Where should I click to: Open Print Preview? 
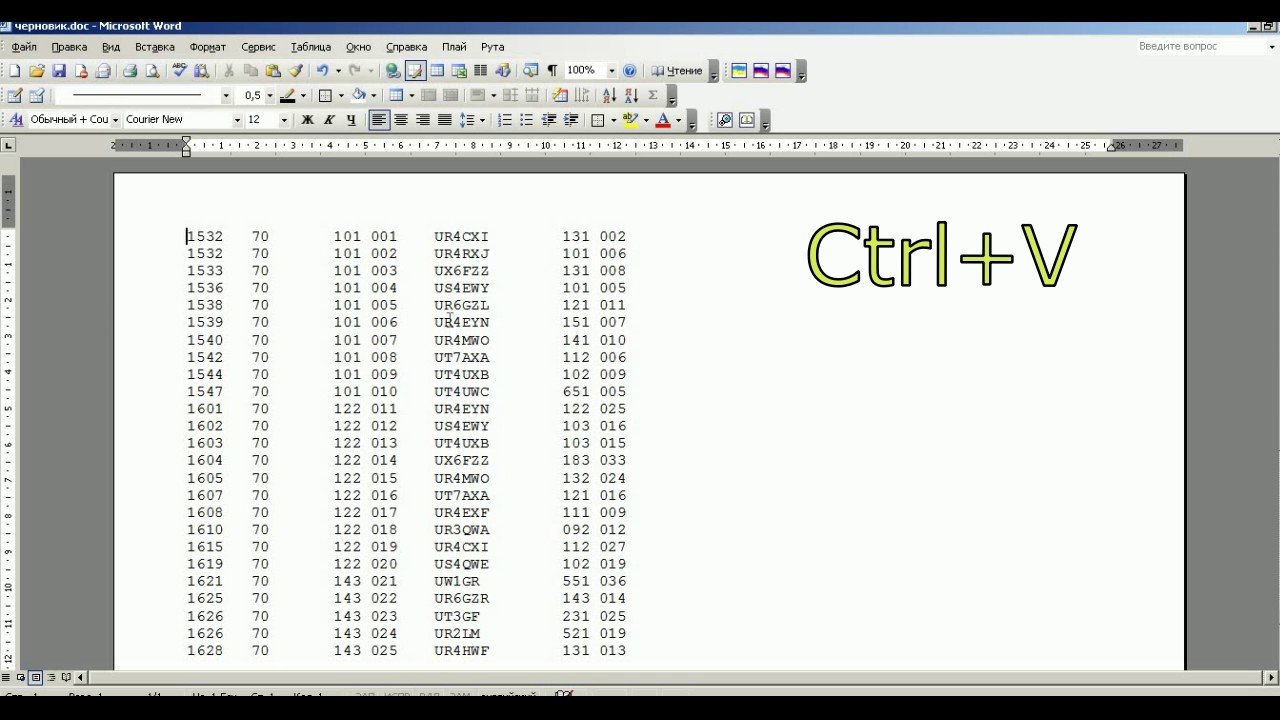[x=152, y=71]
